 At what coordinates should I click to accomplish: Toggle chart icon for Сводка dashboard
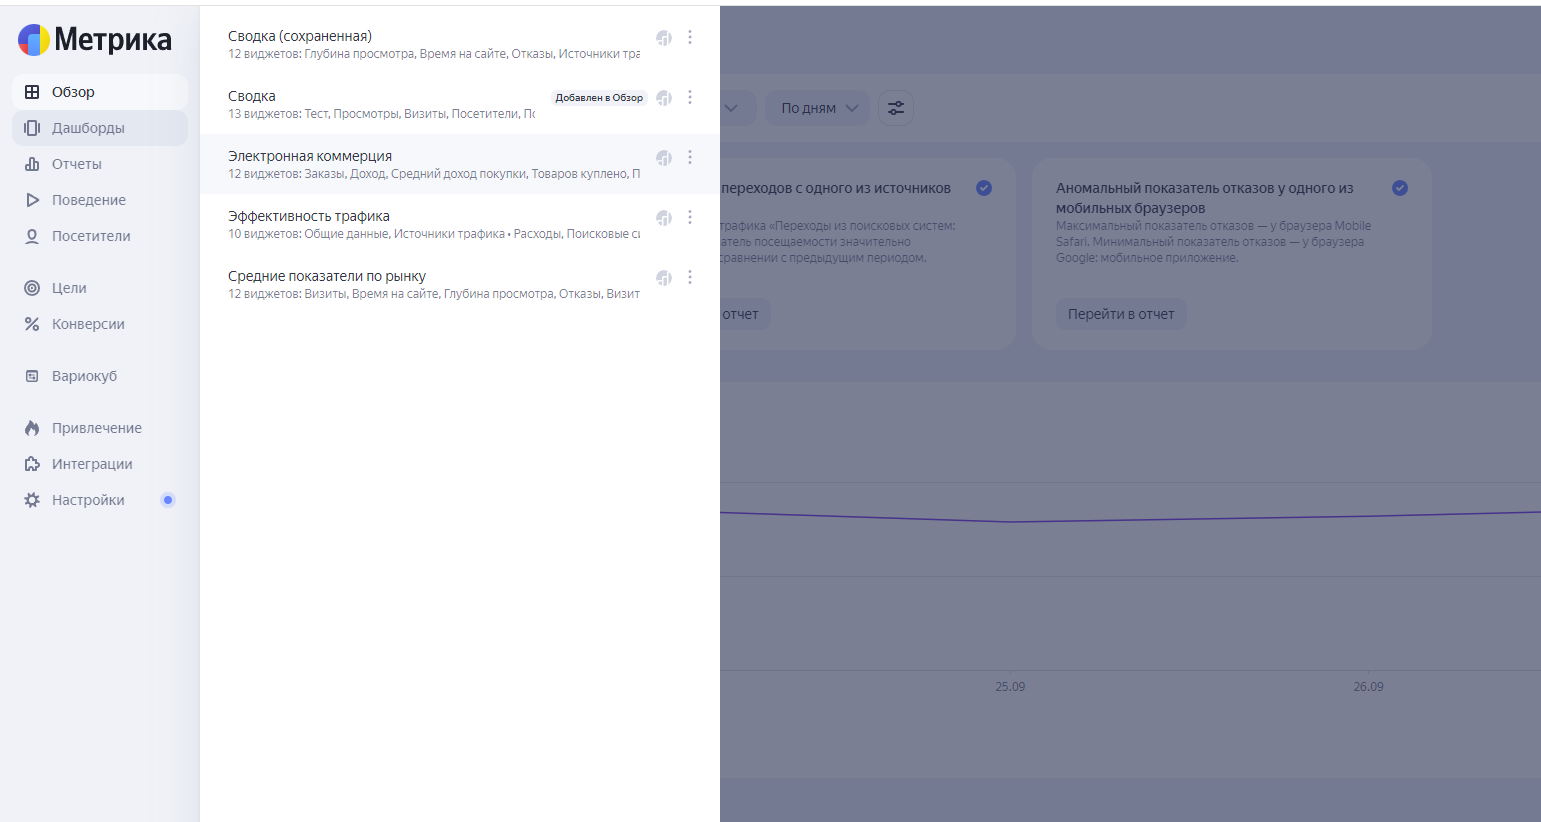663,98
